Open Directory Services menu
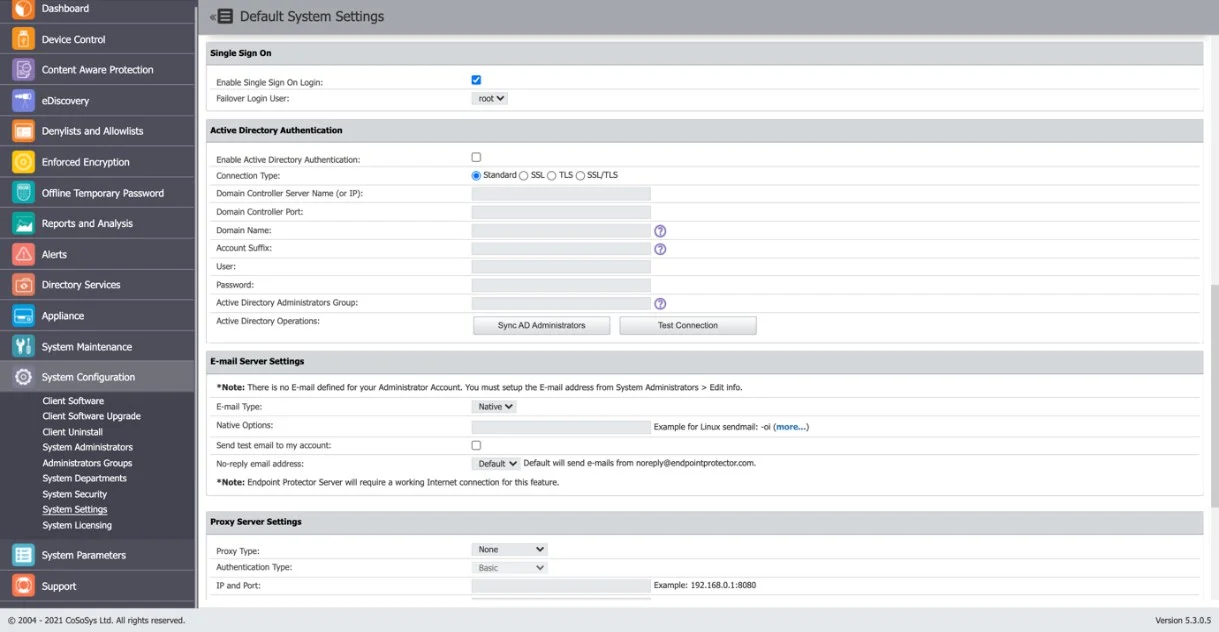1219x632 pixels. coord(97,285)
